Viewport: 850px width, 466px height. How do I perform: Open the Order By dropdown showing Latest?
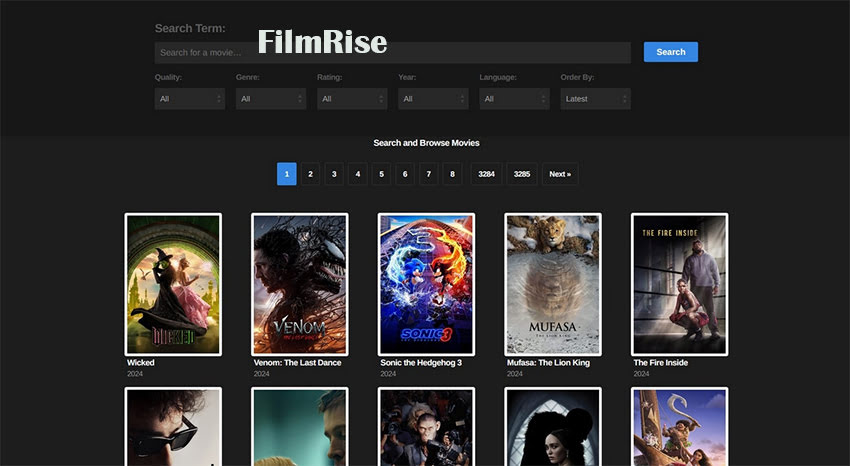point(595,99)
